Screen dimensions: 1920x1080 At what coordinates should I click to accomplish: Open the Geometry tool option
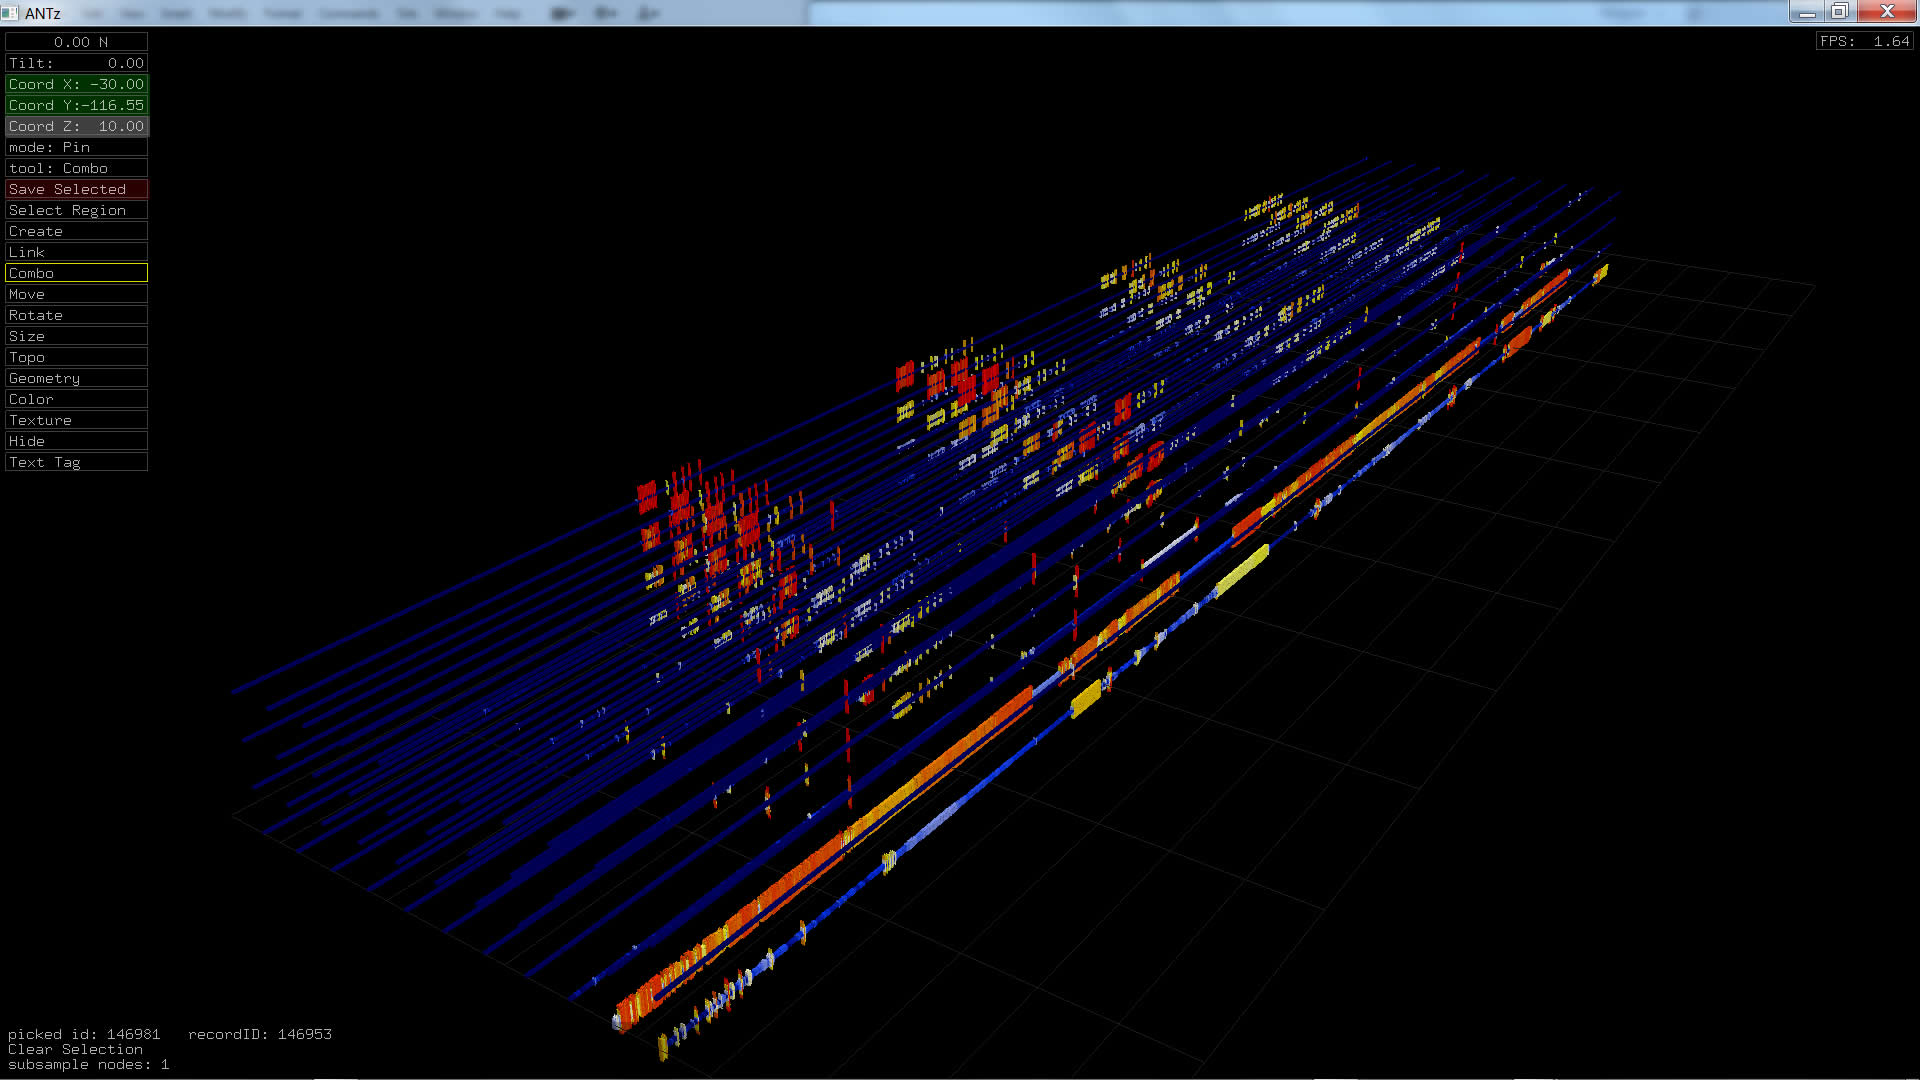(76, 378)
